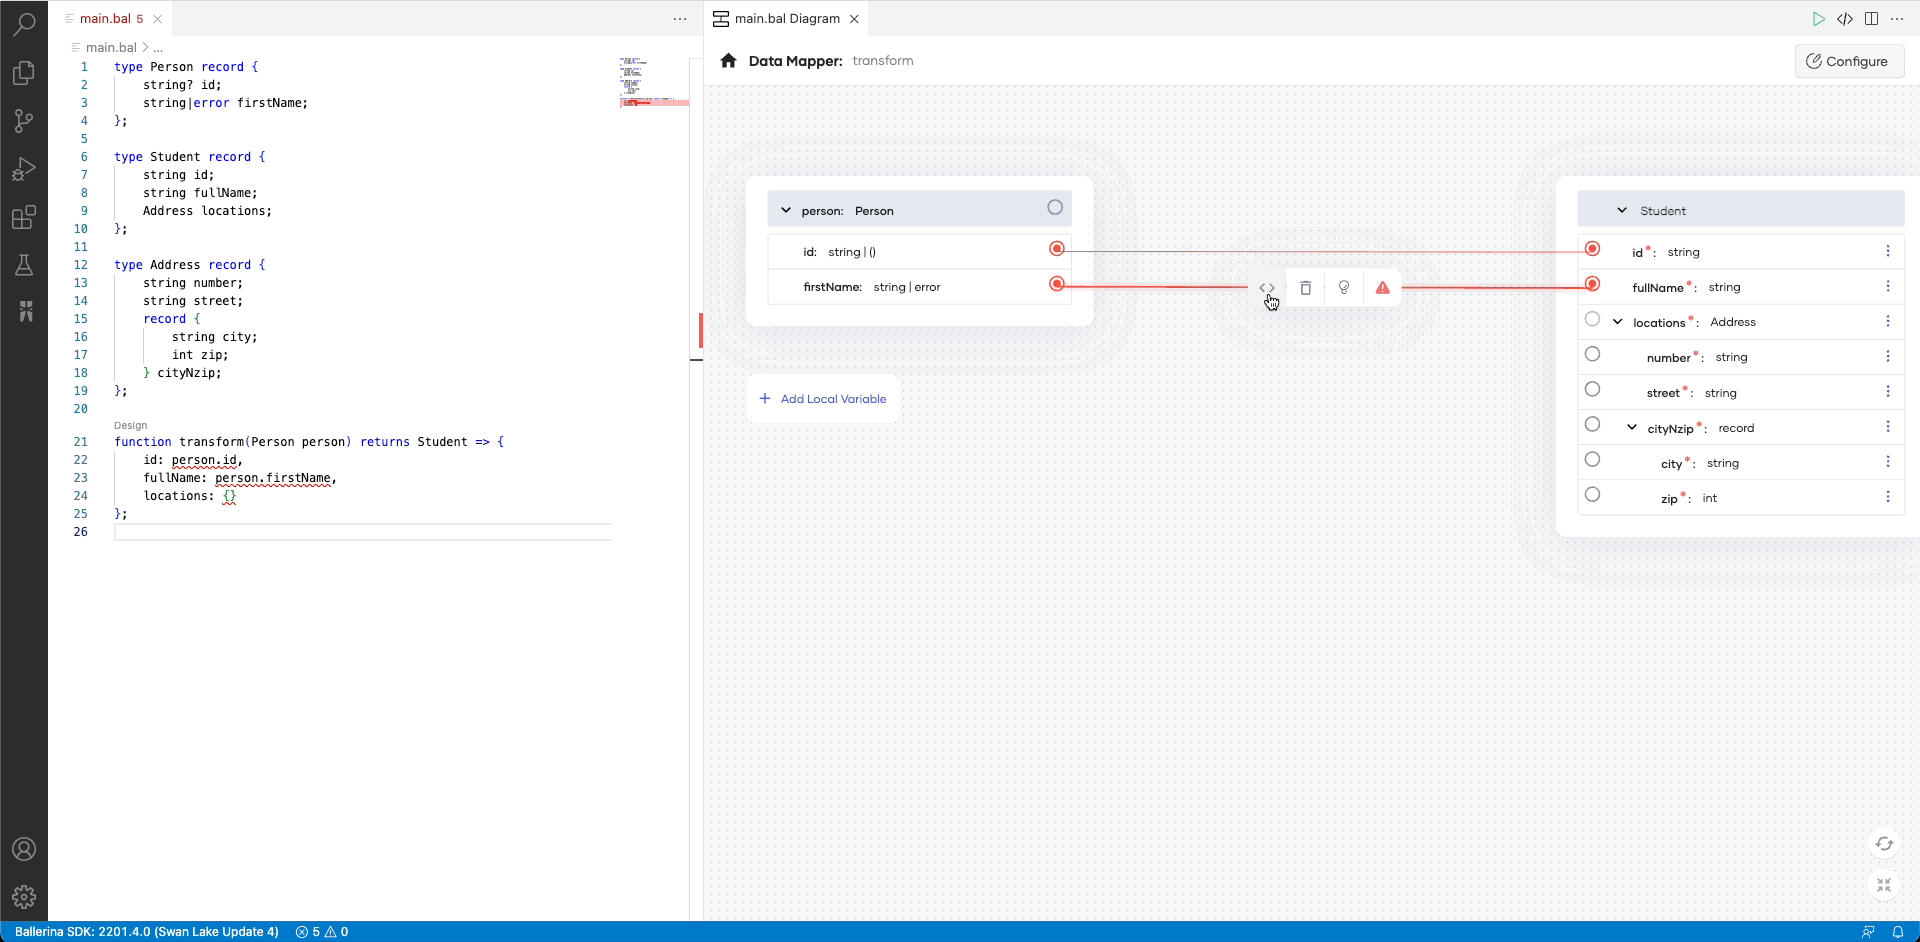Select the locations port in Student
Screen dimensions: 1920x942
pyautogui.click(x=1593, y=319)
